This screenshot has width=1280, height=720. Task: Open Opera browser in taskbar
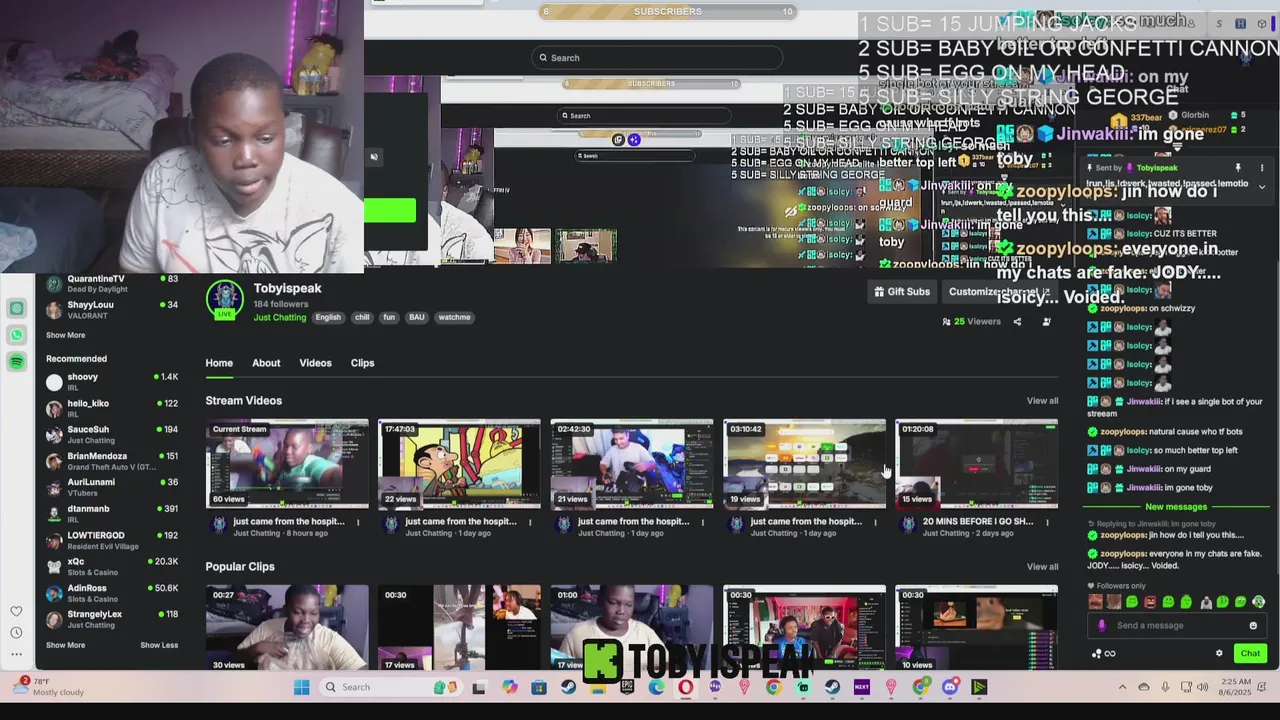[x=685, y=687]
